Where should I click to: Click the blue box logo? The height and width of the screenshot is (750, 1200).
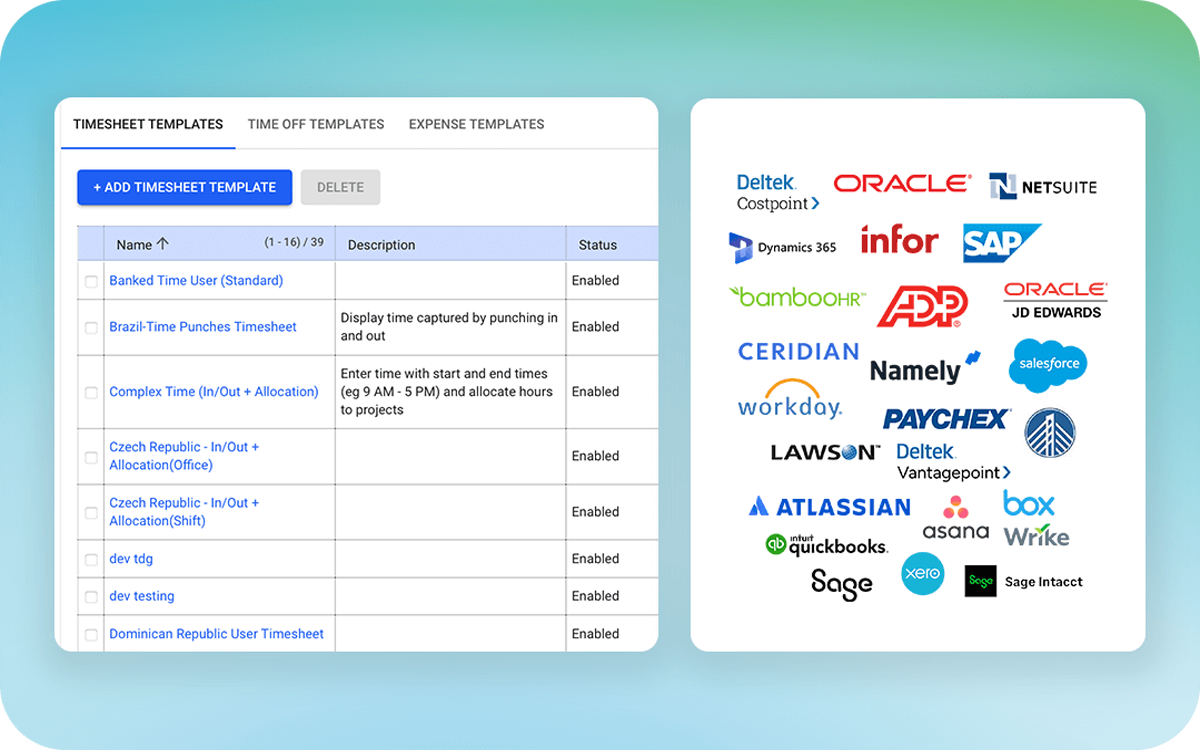[1029, 503]
